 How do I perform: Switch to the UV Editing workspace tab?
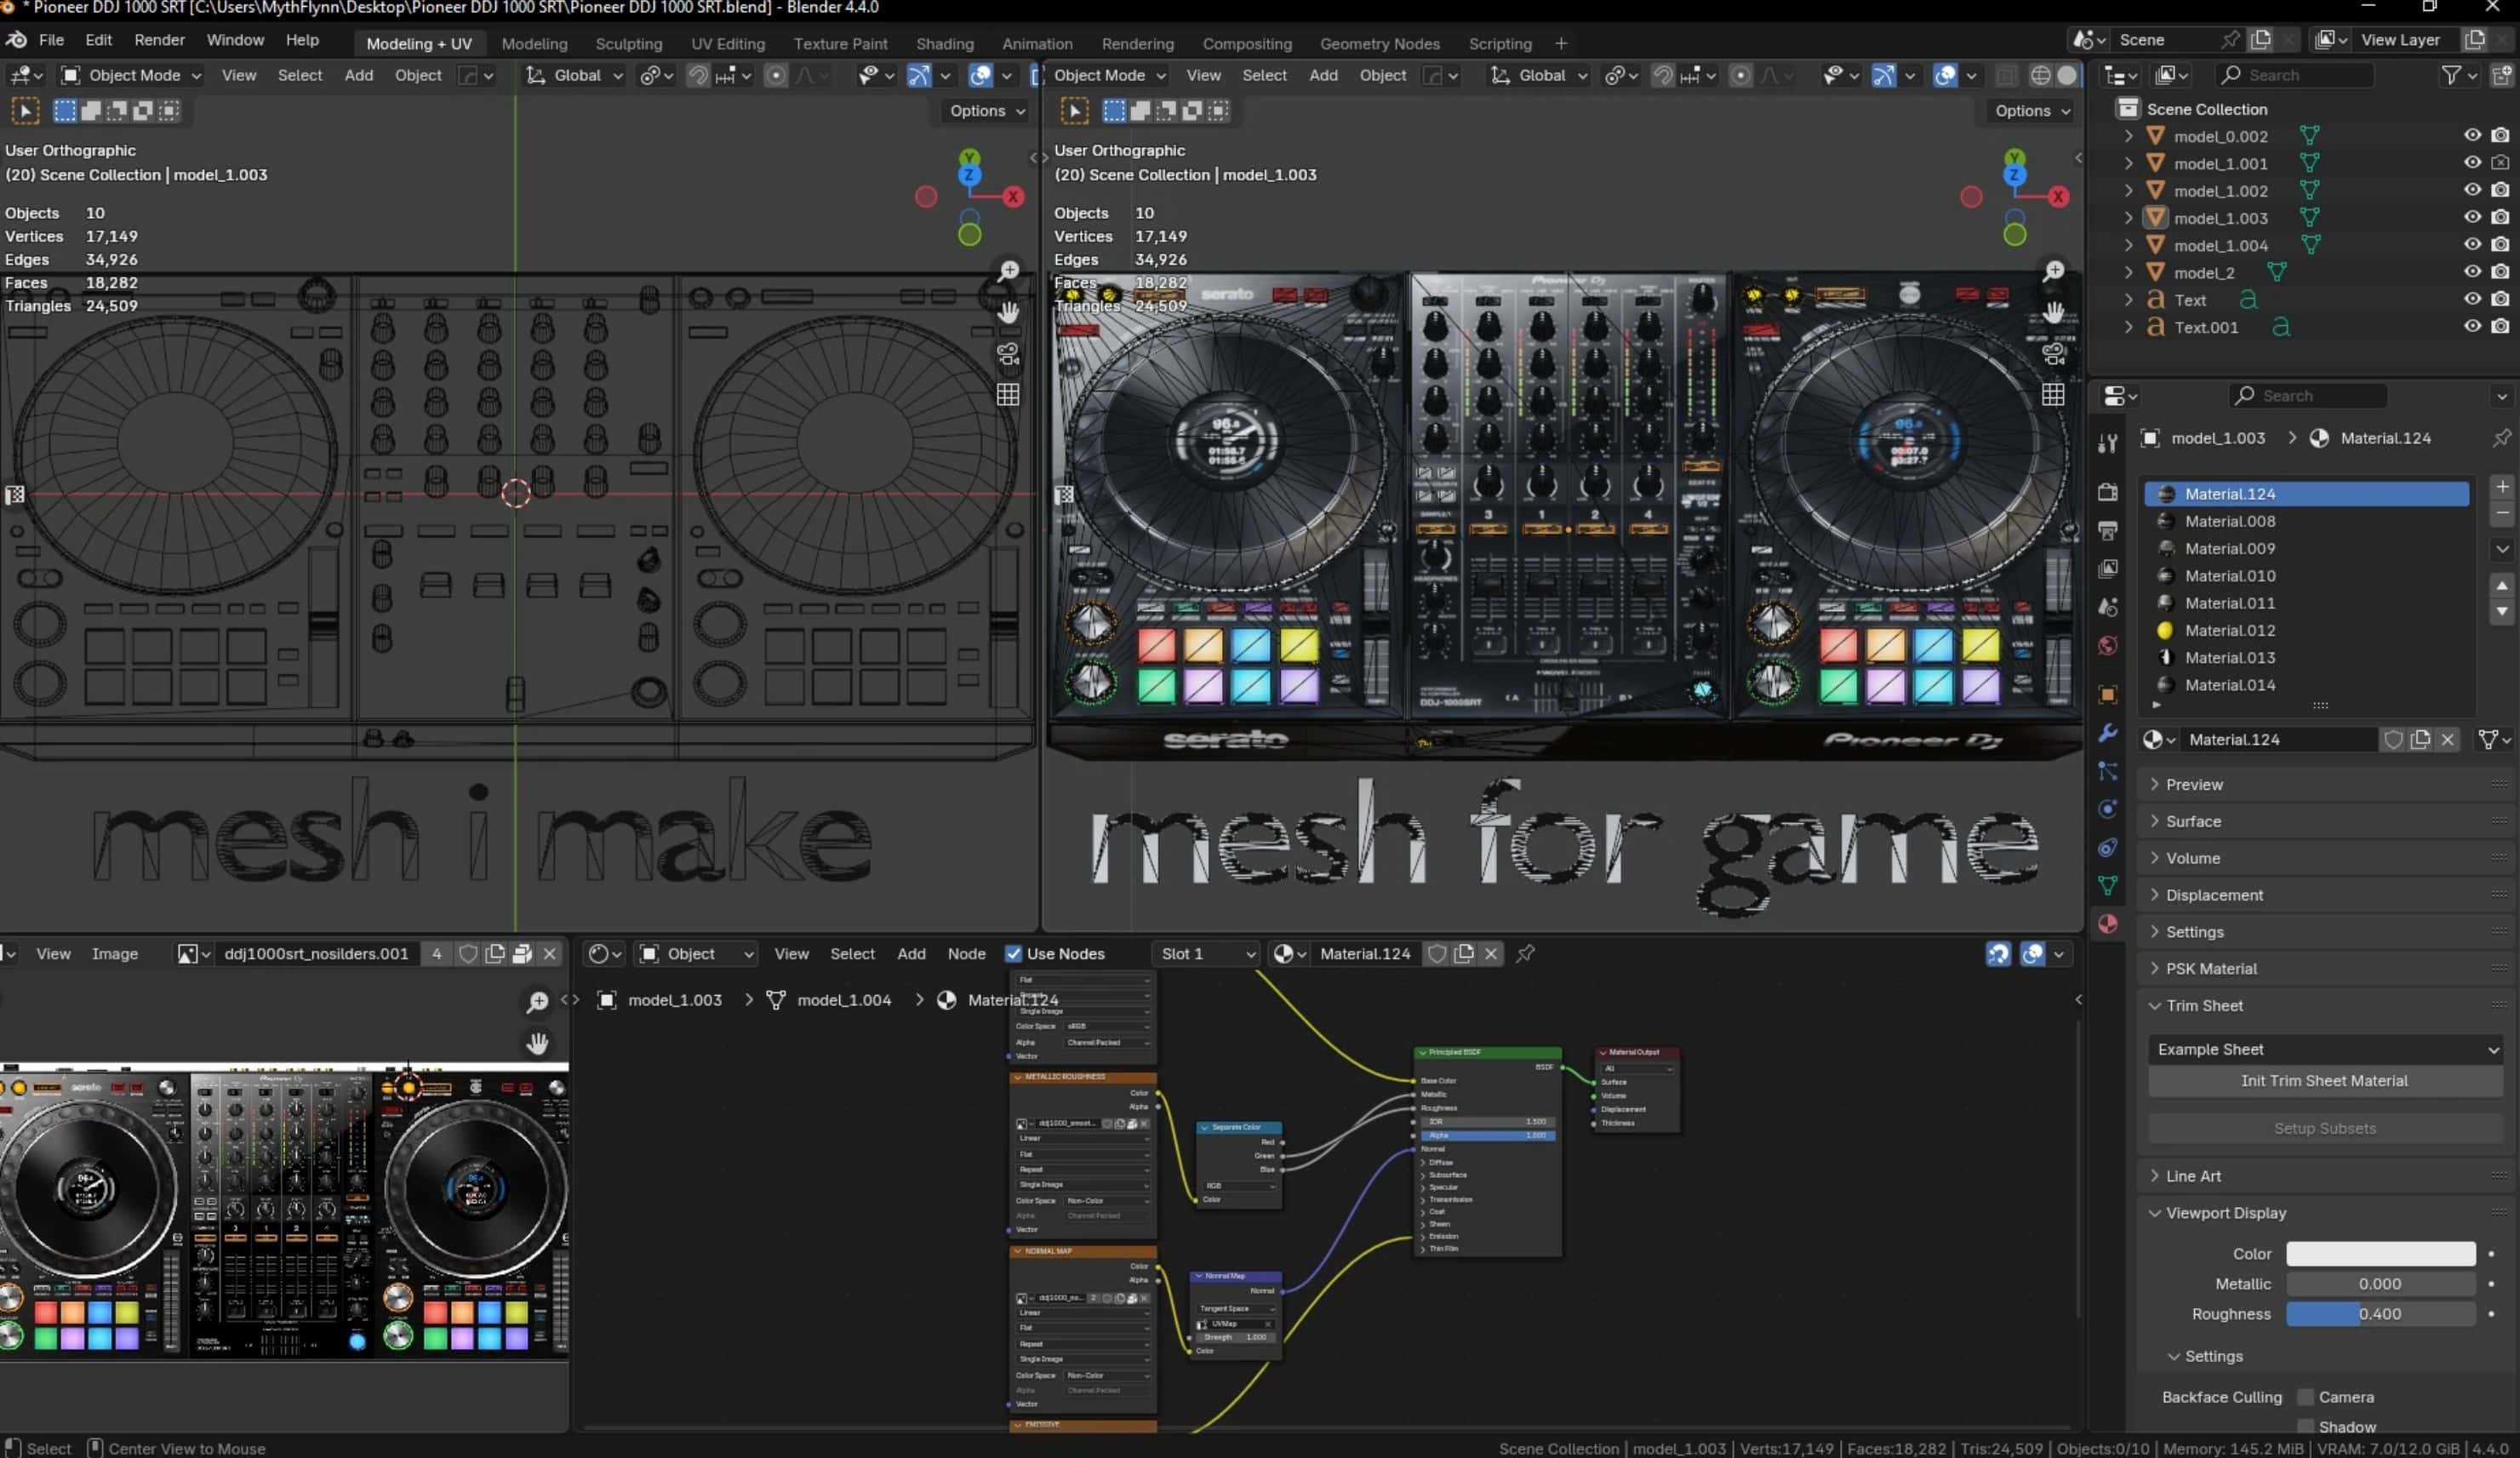(728, 44)
